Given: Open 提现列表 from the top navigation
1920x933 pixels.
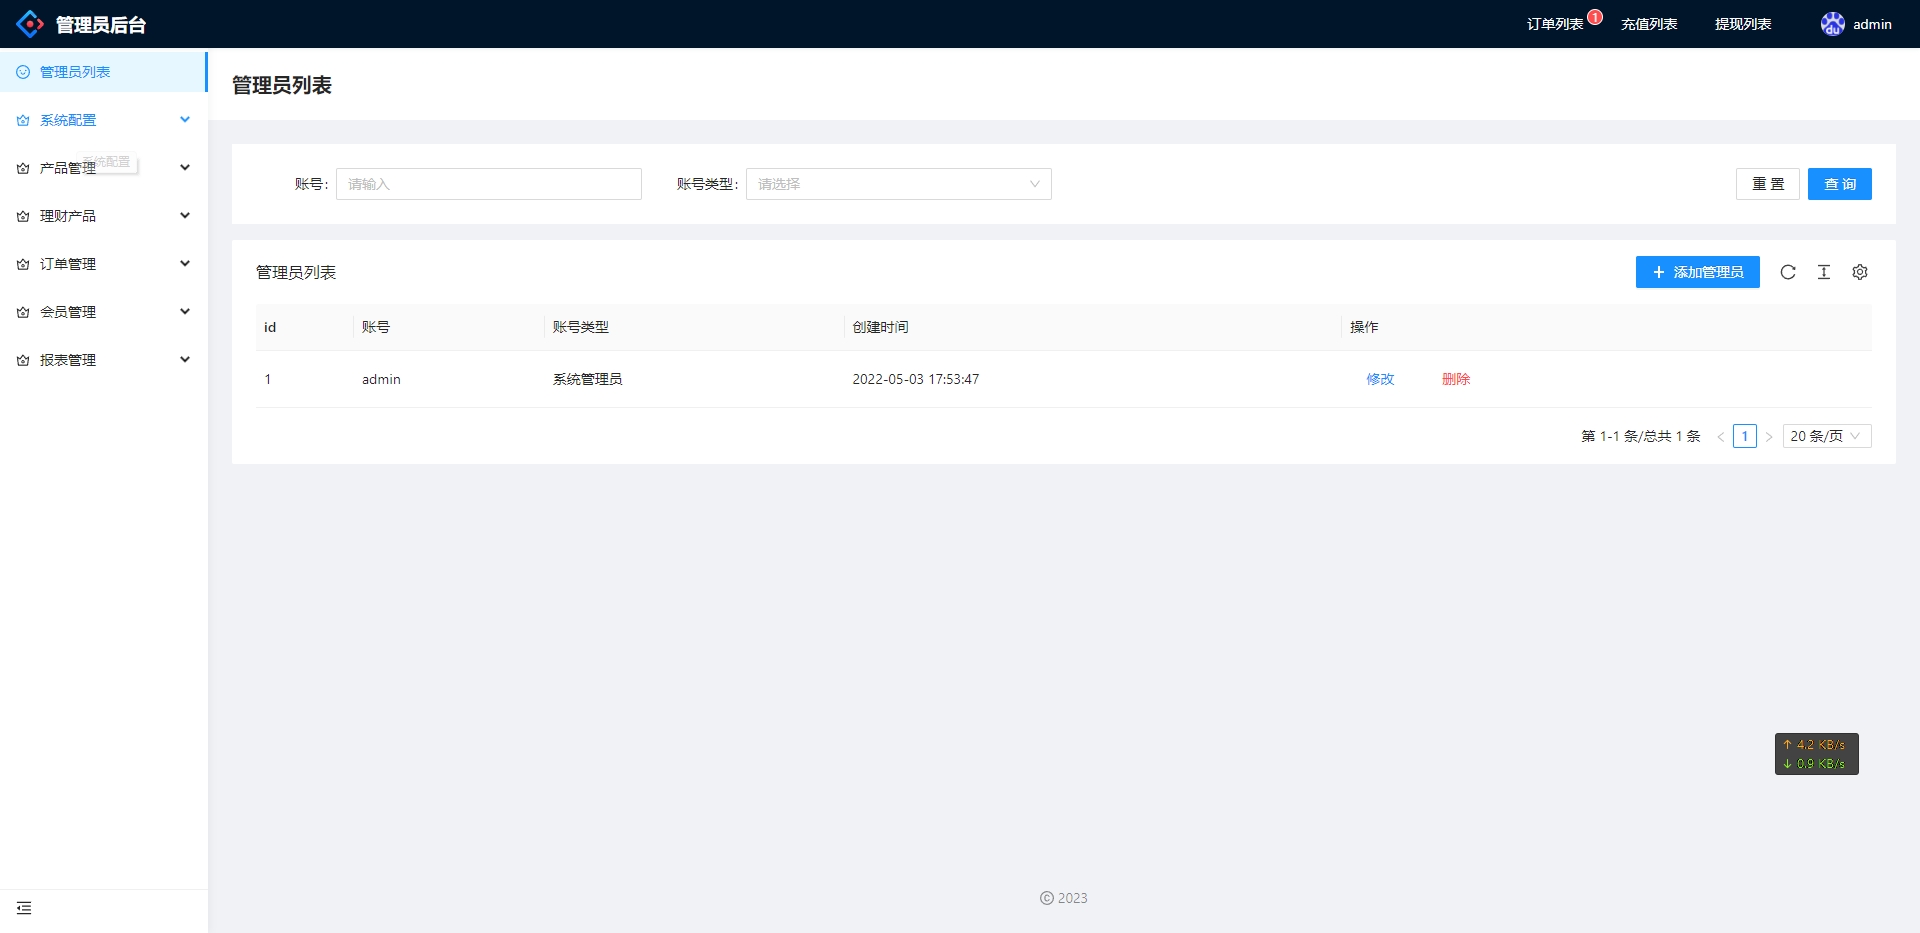Looking at the screenshot, I should tap(1741, 23).
